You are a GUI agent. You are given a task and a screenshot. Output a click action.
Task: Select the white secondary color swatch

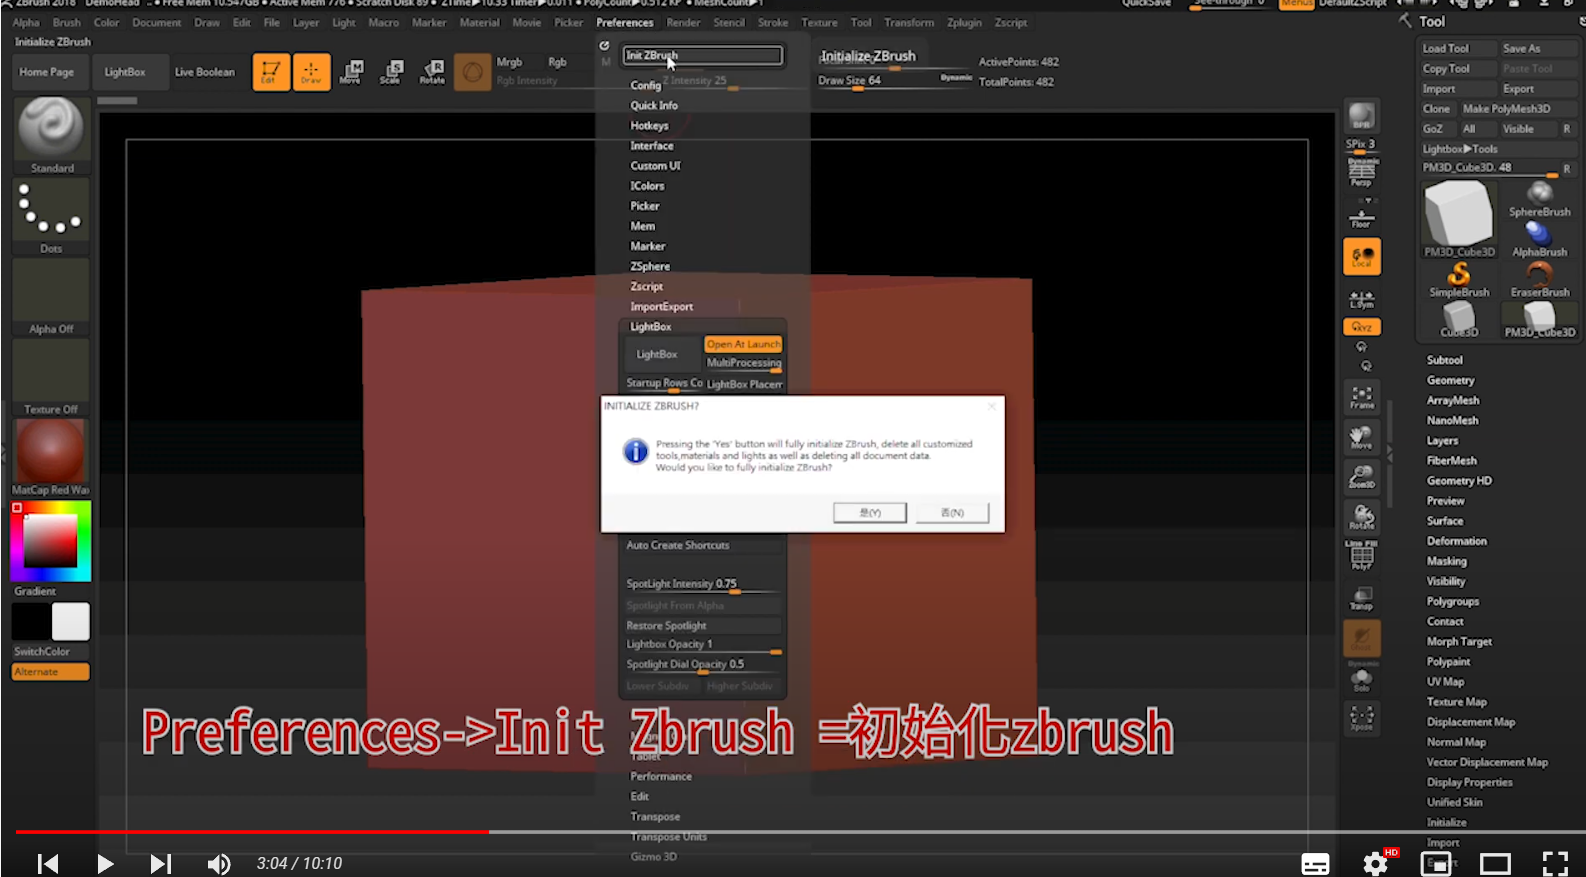point(71,621)
